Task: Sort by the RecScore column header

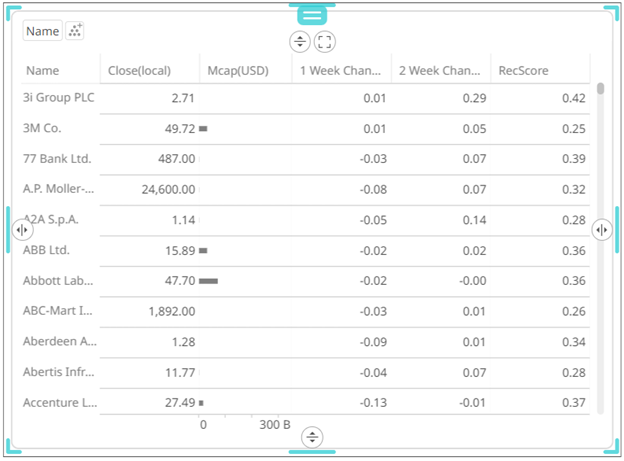Action: 525,71
